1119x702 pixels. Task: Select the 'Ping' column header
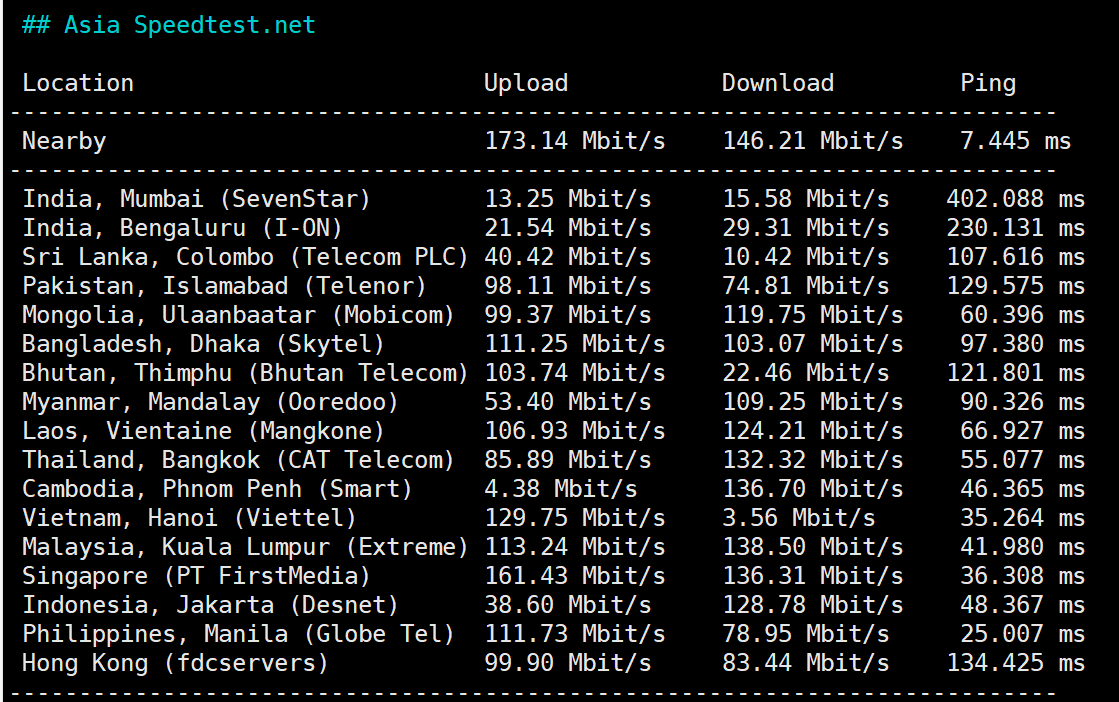(x=988, y=83)
